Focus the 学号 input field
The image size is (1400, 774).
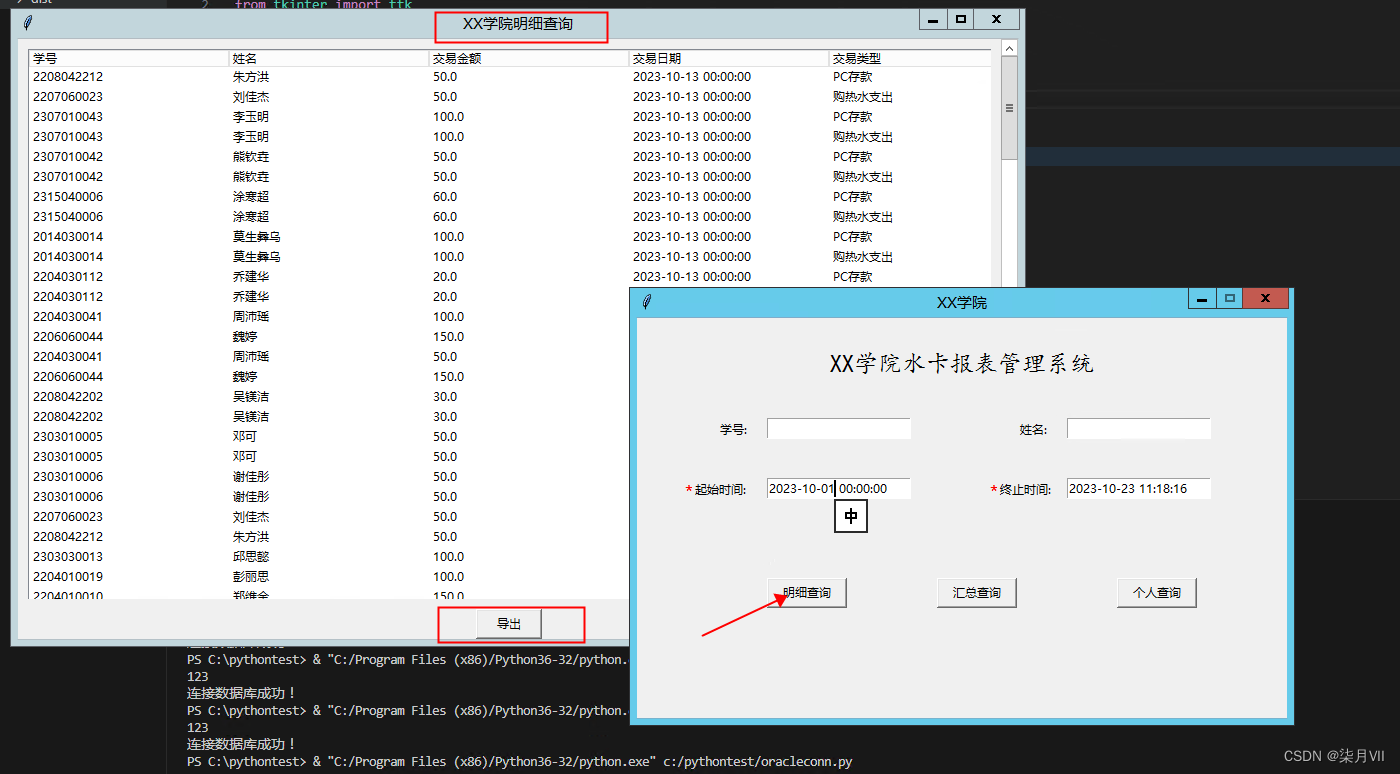(839, 428)
